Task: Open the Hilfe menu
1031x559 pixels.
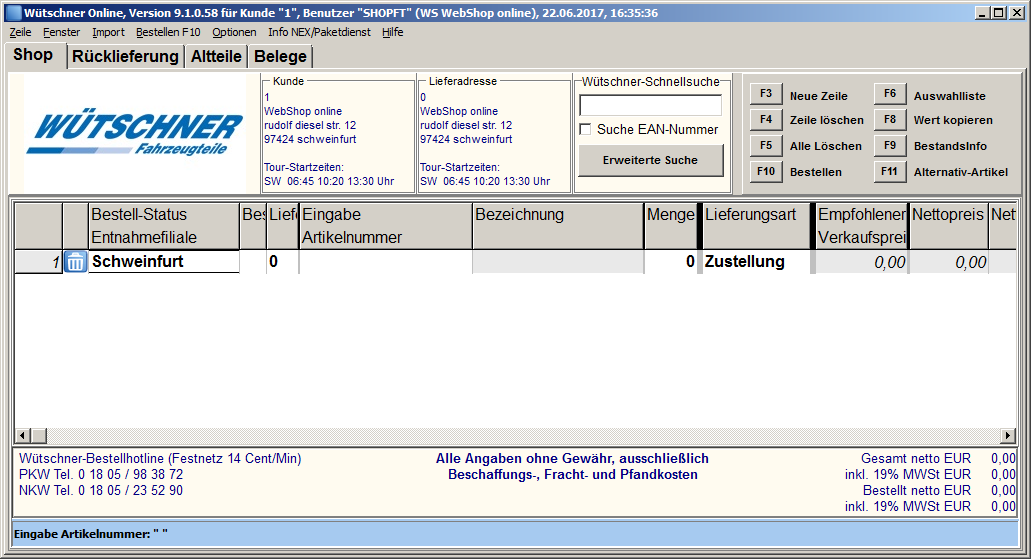Action: (x=393, y=32)
